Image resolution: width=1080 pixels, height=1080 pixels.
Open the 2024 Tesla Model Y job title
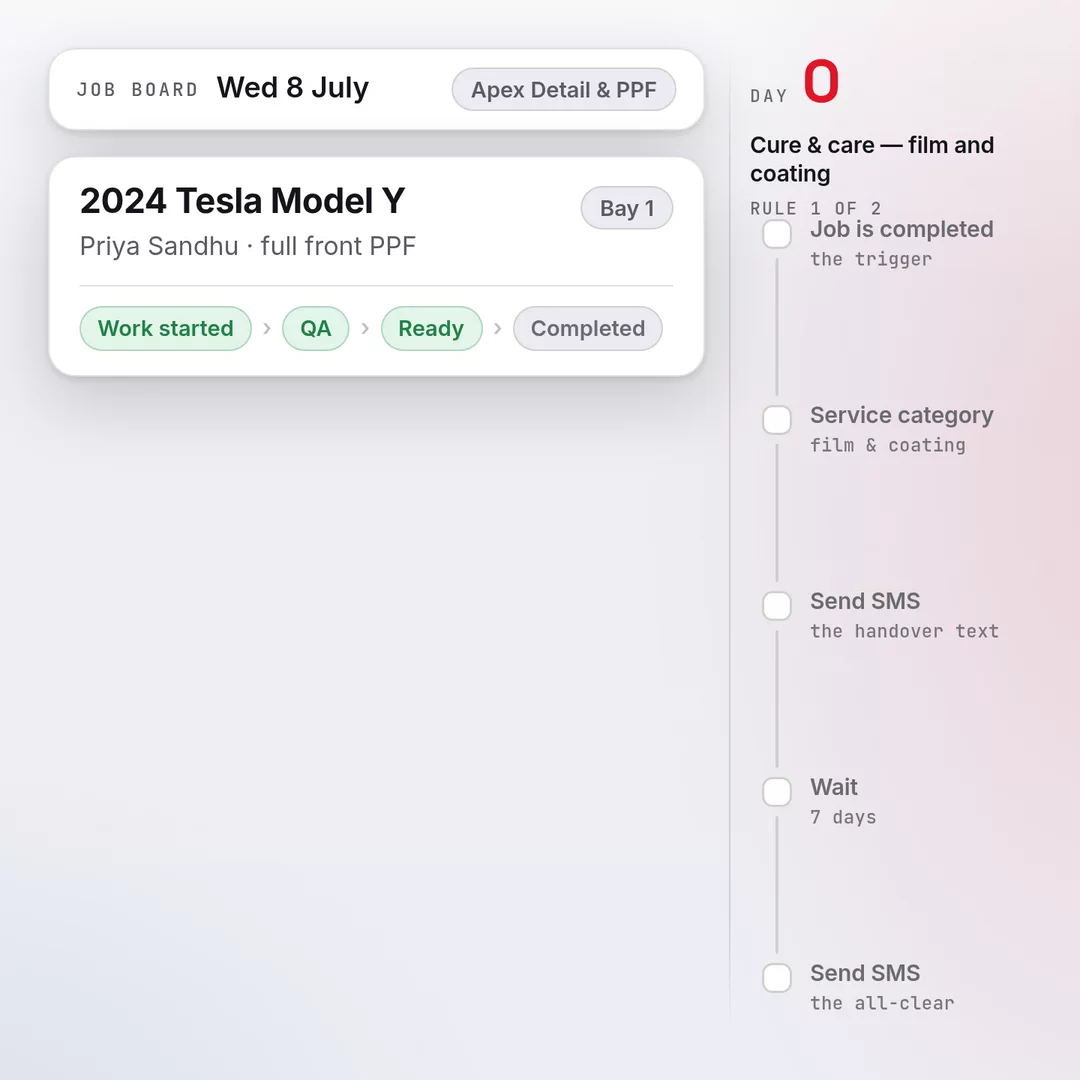[242, 201]
